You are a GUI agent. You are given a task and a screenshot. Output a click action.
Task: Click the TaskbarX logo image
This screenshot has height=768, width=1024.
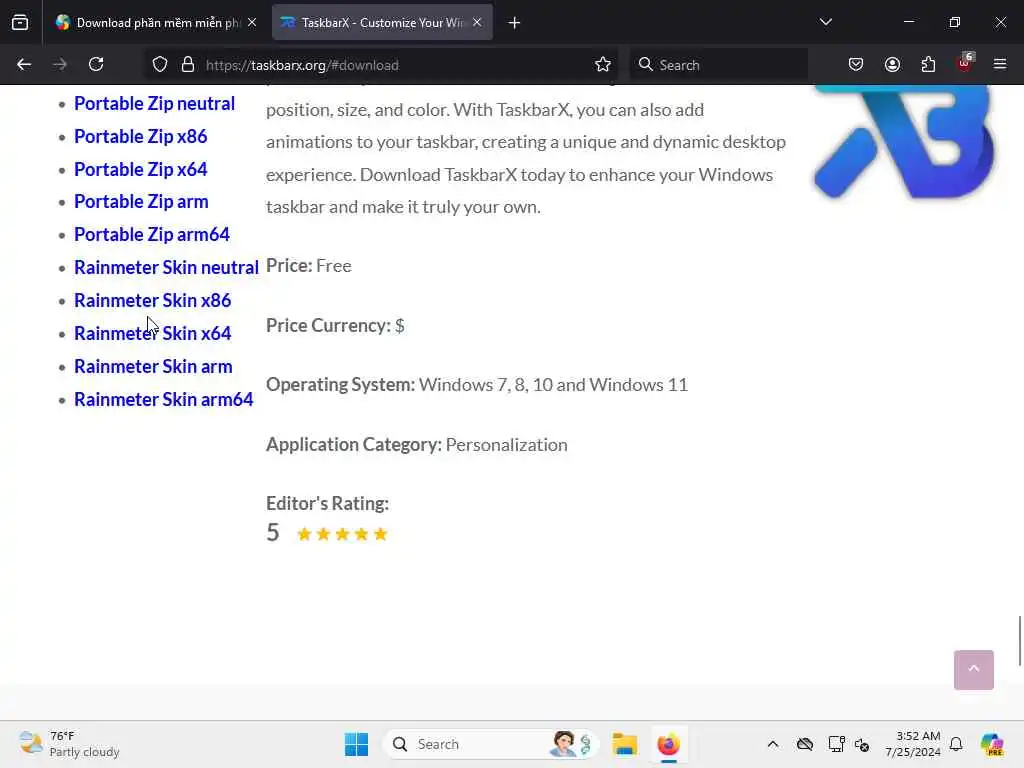[x=905, y=142]
